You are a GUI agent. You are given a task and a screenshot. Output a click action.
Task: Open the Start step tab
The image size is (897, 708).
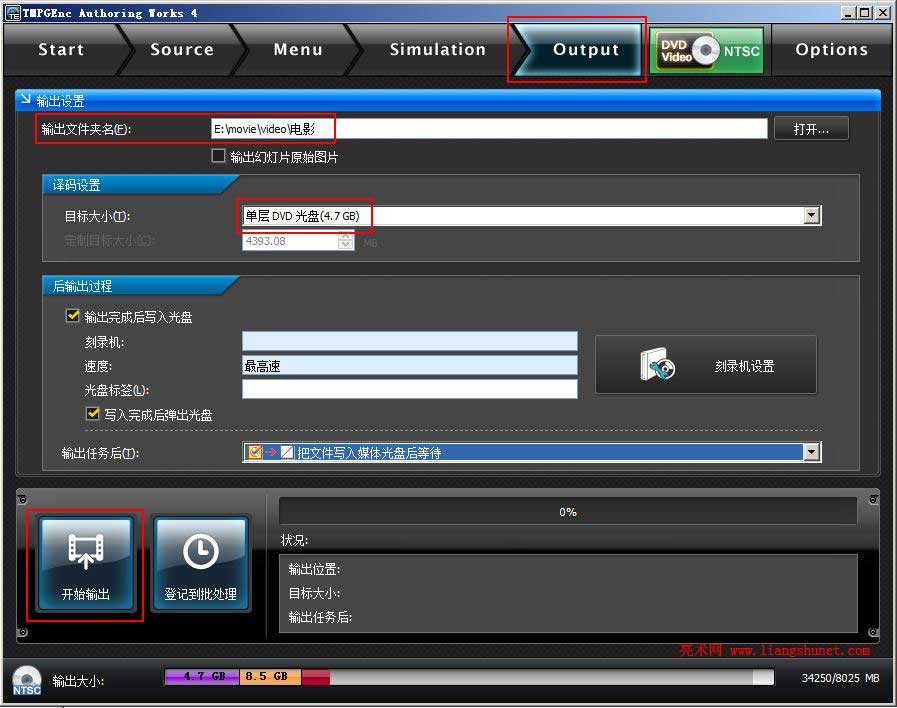coord(61,50)
